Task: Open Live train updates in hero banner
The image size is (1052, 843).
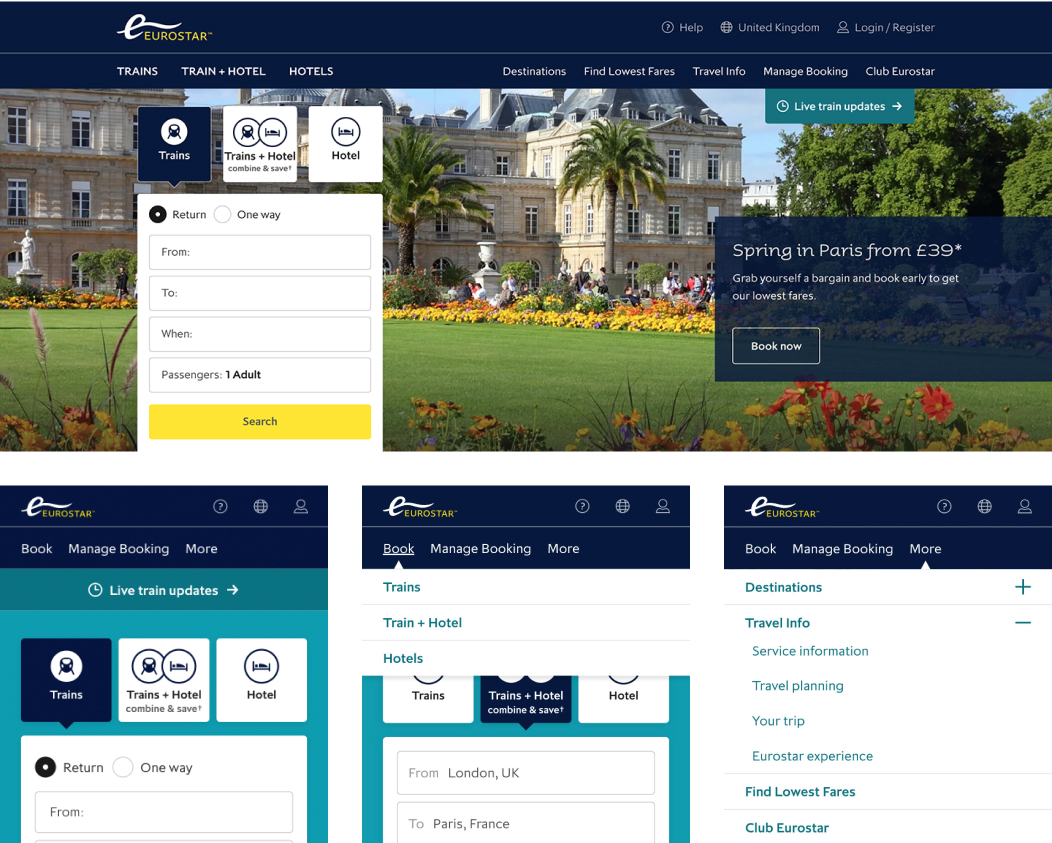Action: pyautogui.click(x=839, y=106)
